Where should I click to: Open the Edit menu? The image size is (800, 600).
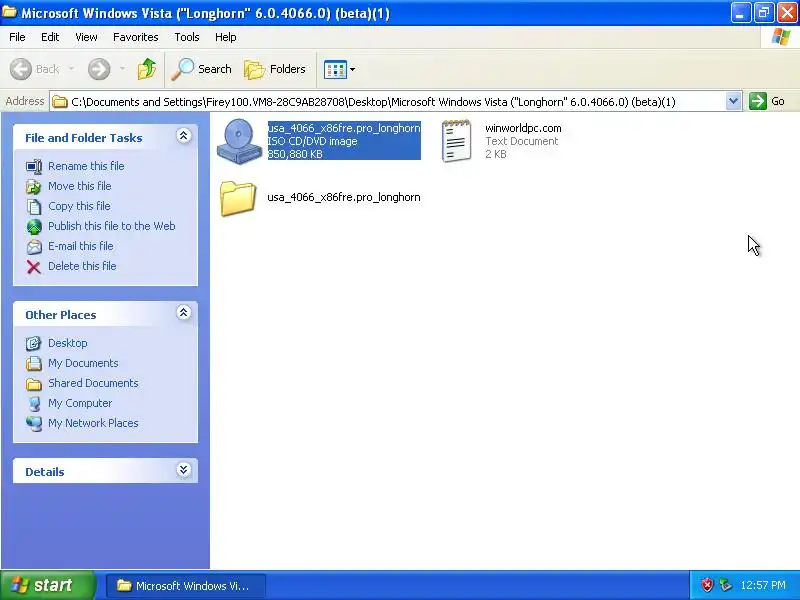(50, 37)
